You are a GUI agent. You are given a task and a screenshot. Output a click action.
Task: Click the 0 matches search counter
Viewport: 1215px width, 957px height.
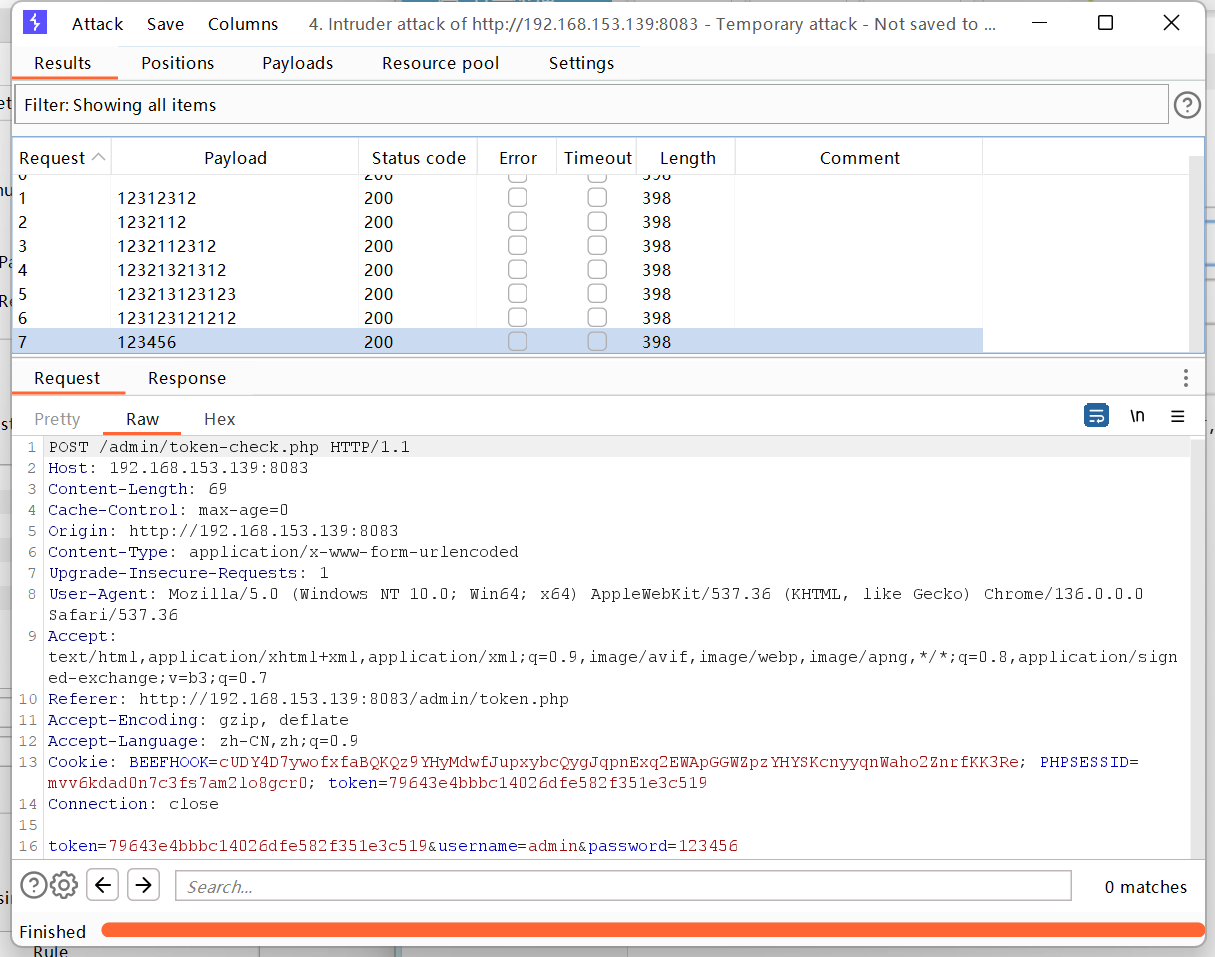[x=1146, y=887]
